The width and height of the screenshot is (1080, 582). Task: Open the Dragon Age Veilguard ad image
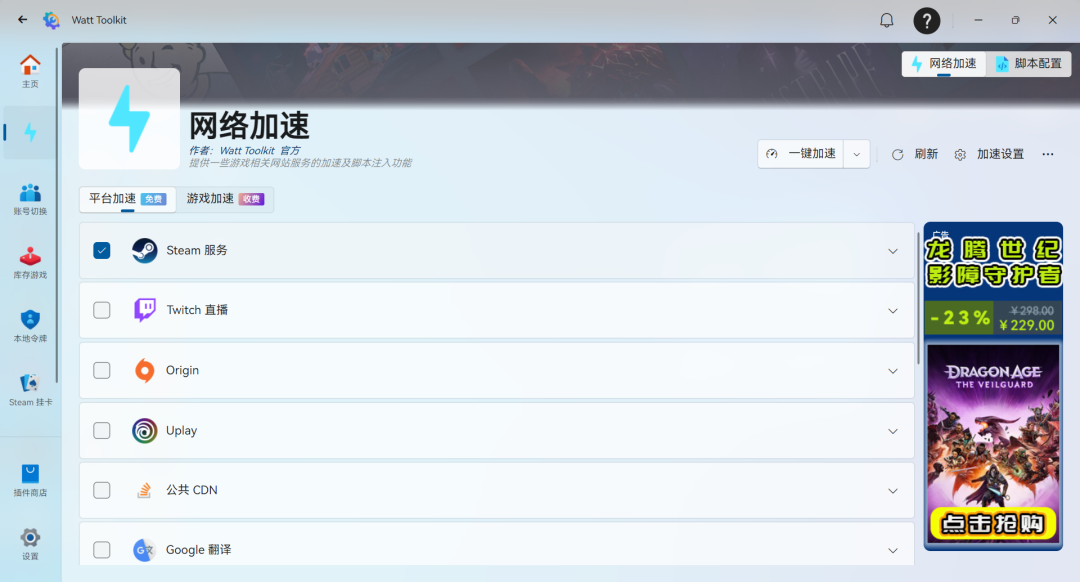point(993,443)
